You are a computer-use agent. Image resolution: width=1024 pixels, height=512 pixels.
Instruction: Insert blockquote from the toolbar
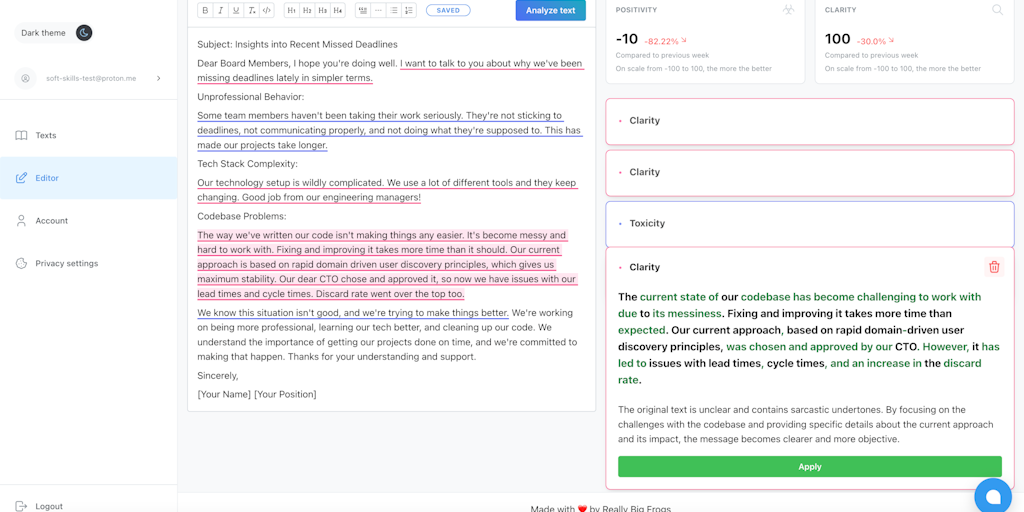tap(362, 10)
